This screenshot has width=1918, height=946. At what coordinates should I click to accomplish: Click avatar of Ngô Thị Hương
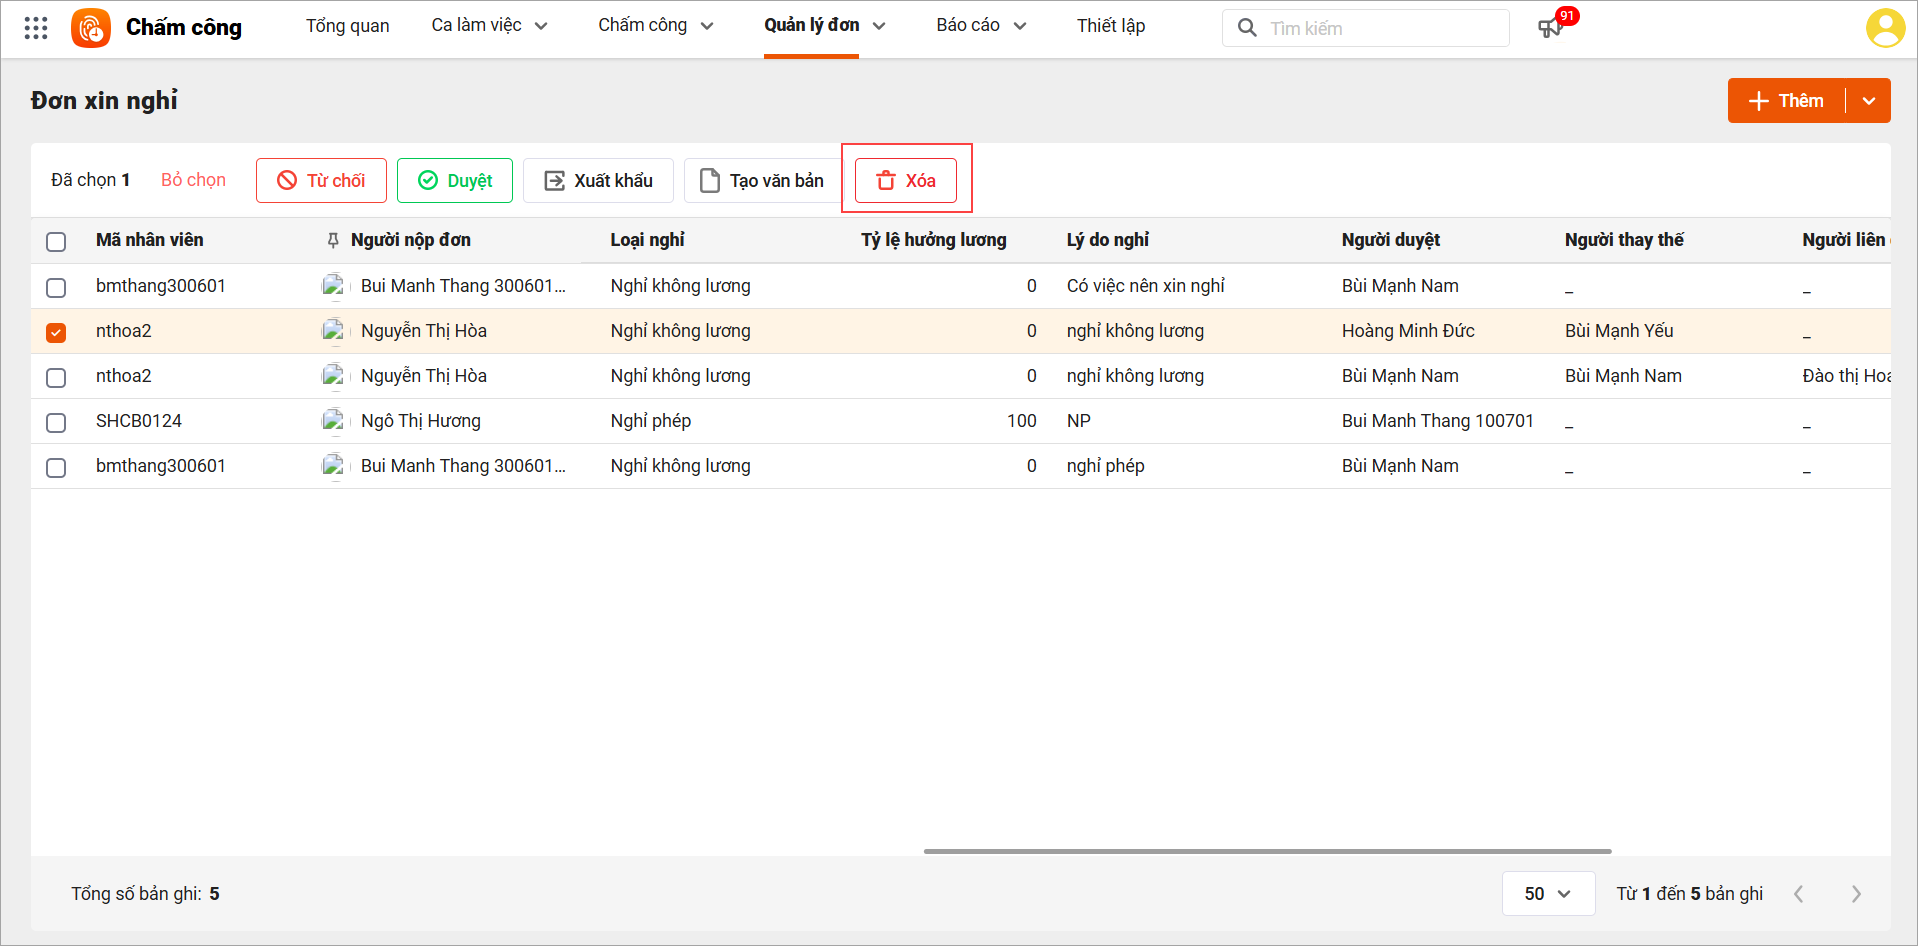333,421
